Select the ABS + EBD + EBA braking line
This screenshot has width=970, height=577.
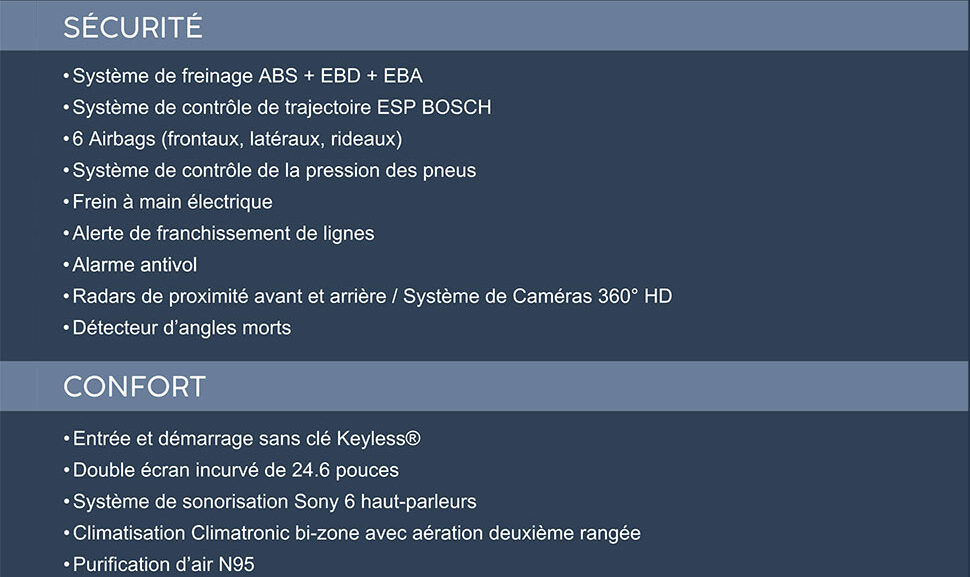point(247,76)
